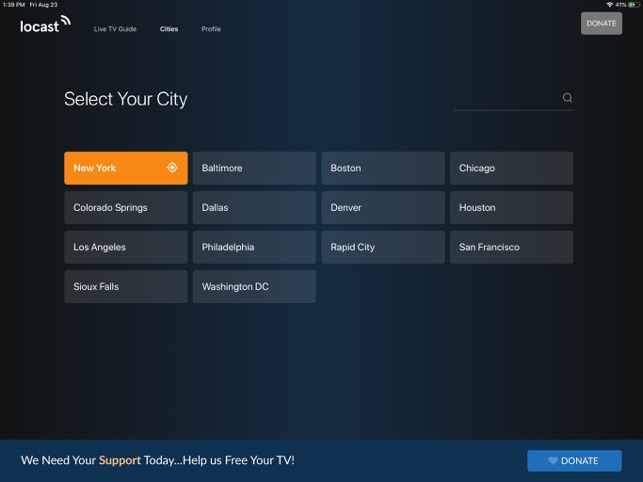This screenshot has height=482, width=643.
Task: Choose Boston from the city list
Action: pyautogui.click(x=383, y=168)
